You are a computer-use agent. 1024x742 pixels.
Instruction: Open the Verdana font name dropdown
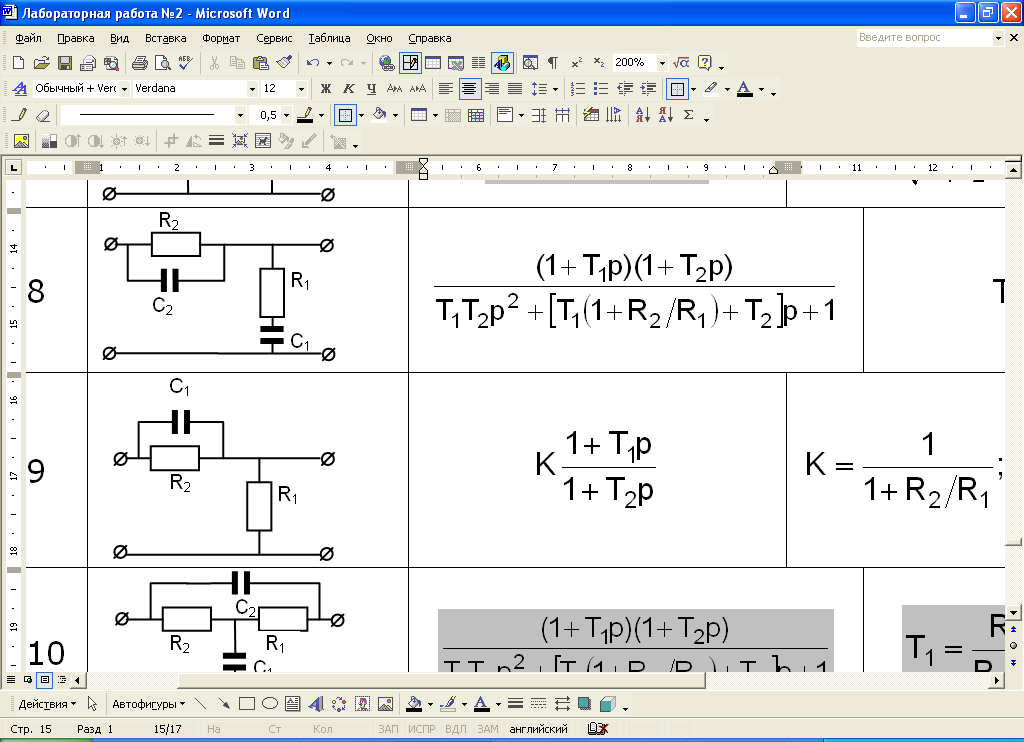tap(252, 89)
